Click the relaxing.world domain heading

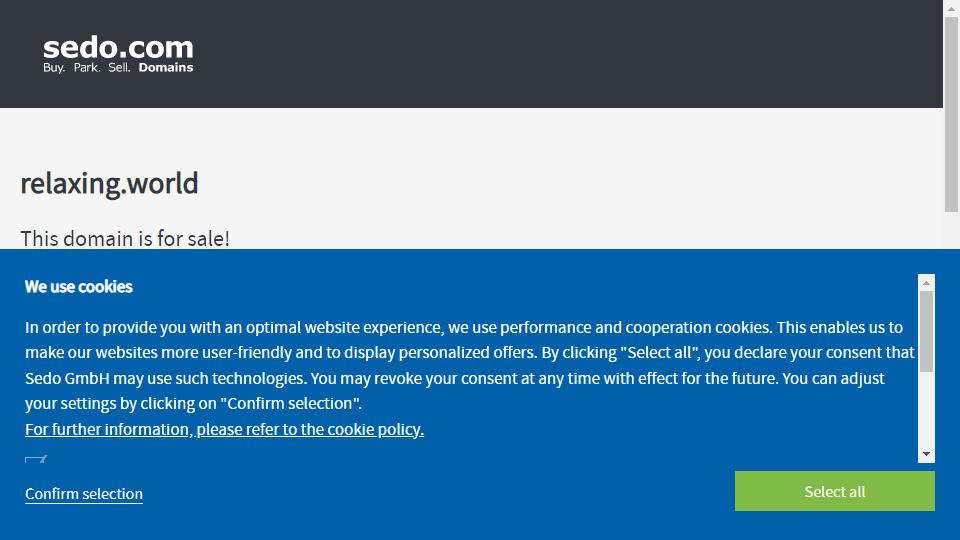click(x=110, y=183)
